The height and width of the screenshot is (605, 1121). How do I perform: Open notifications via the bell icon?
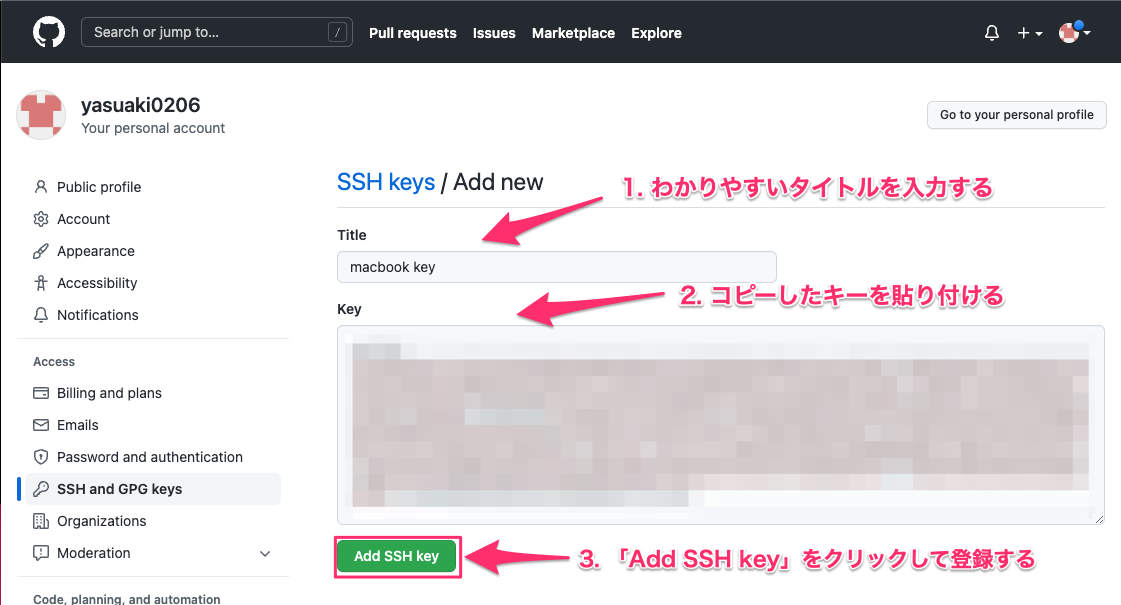click(x=991, y=32)
